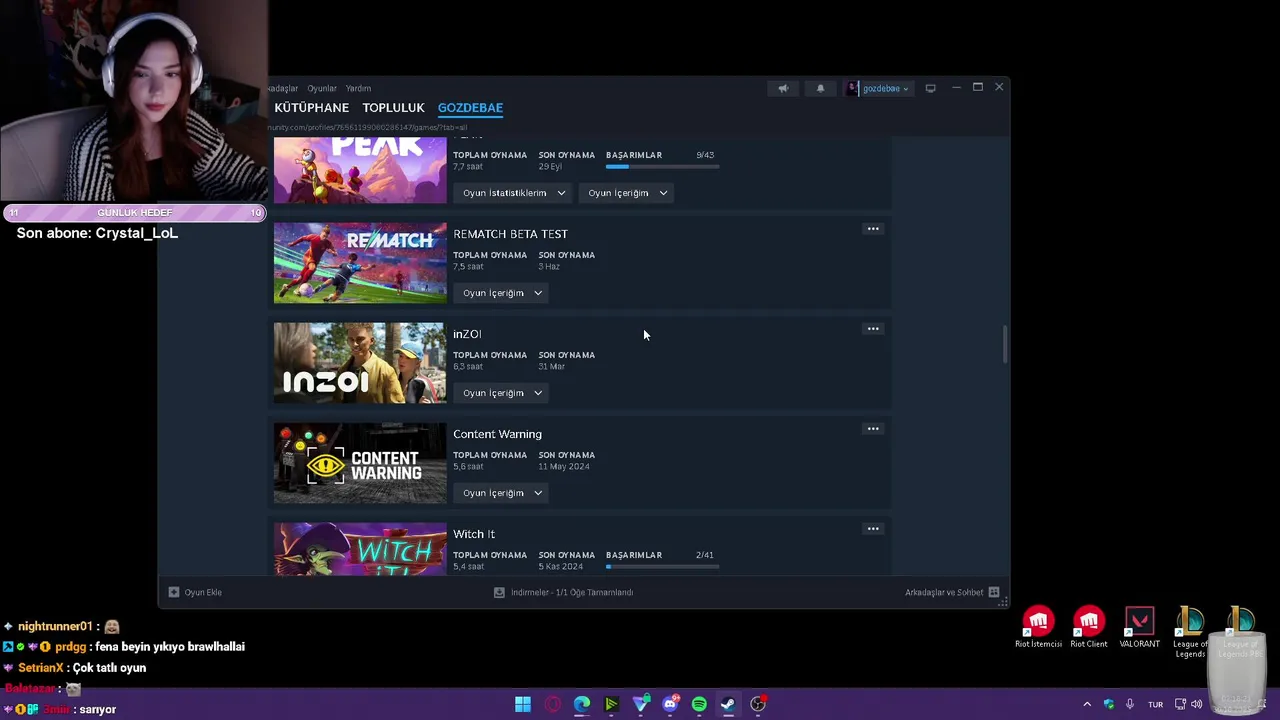This screenshot has width=1280, height=720.
Task: Open the volume speaker tray icon
Action: [x=1197, y=704]
